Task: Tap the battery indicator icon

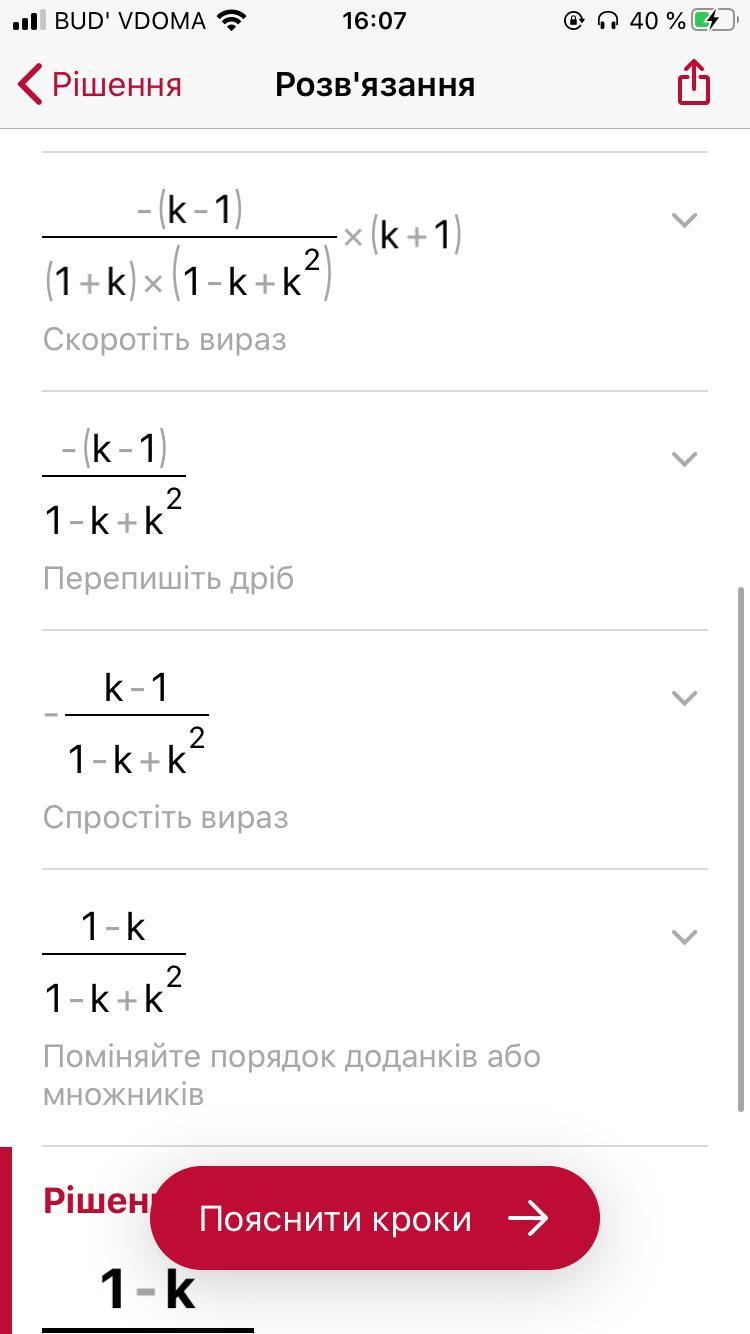Action: [714, 20]
